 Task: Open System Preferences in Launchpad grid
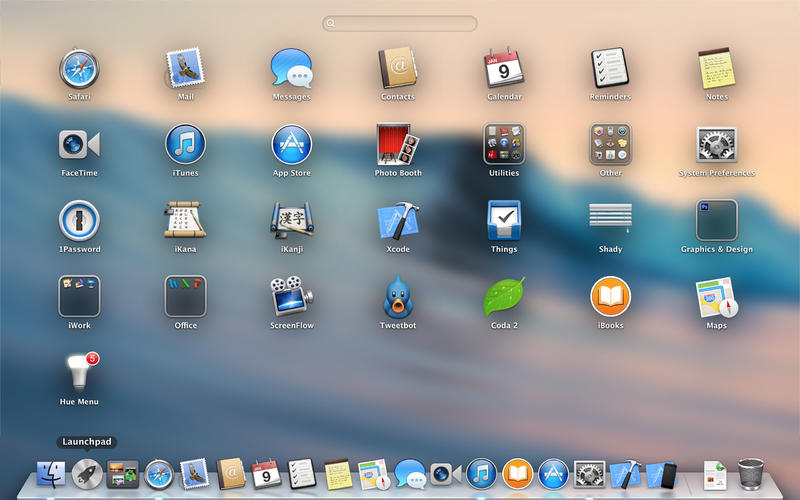pyautogui.click(x=716, y=144)
